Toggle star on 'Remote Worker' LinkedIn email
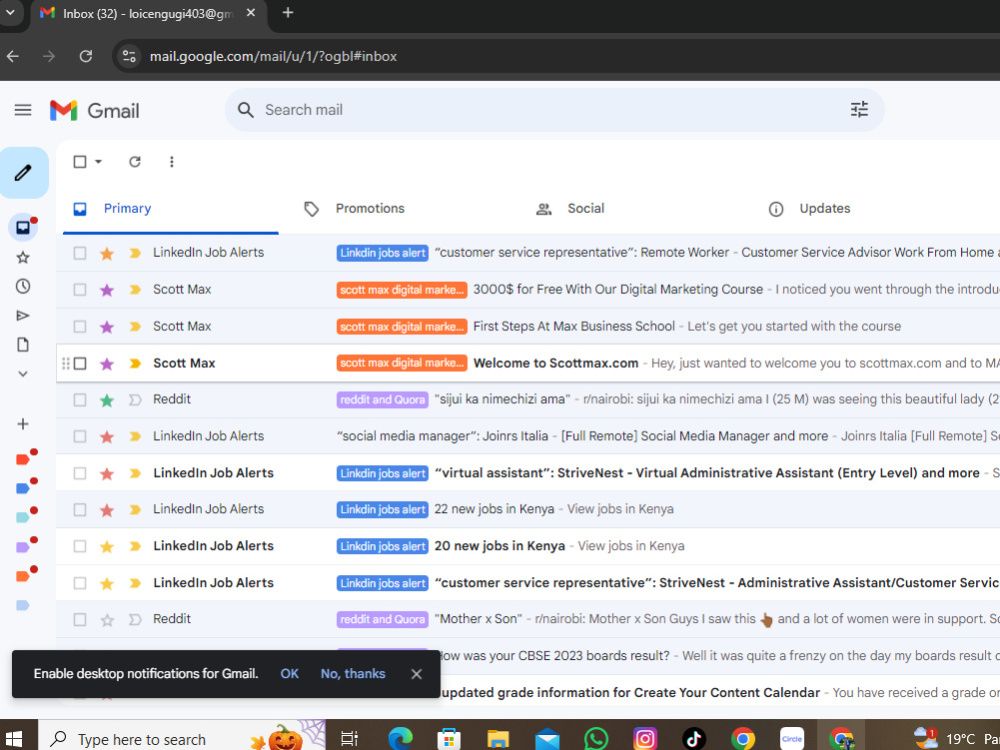Viewport: 1000px width, 750px height. point(107,253)
